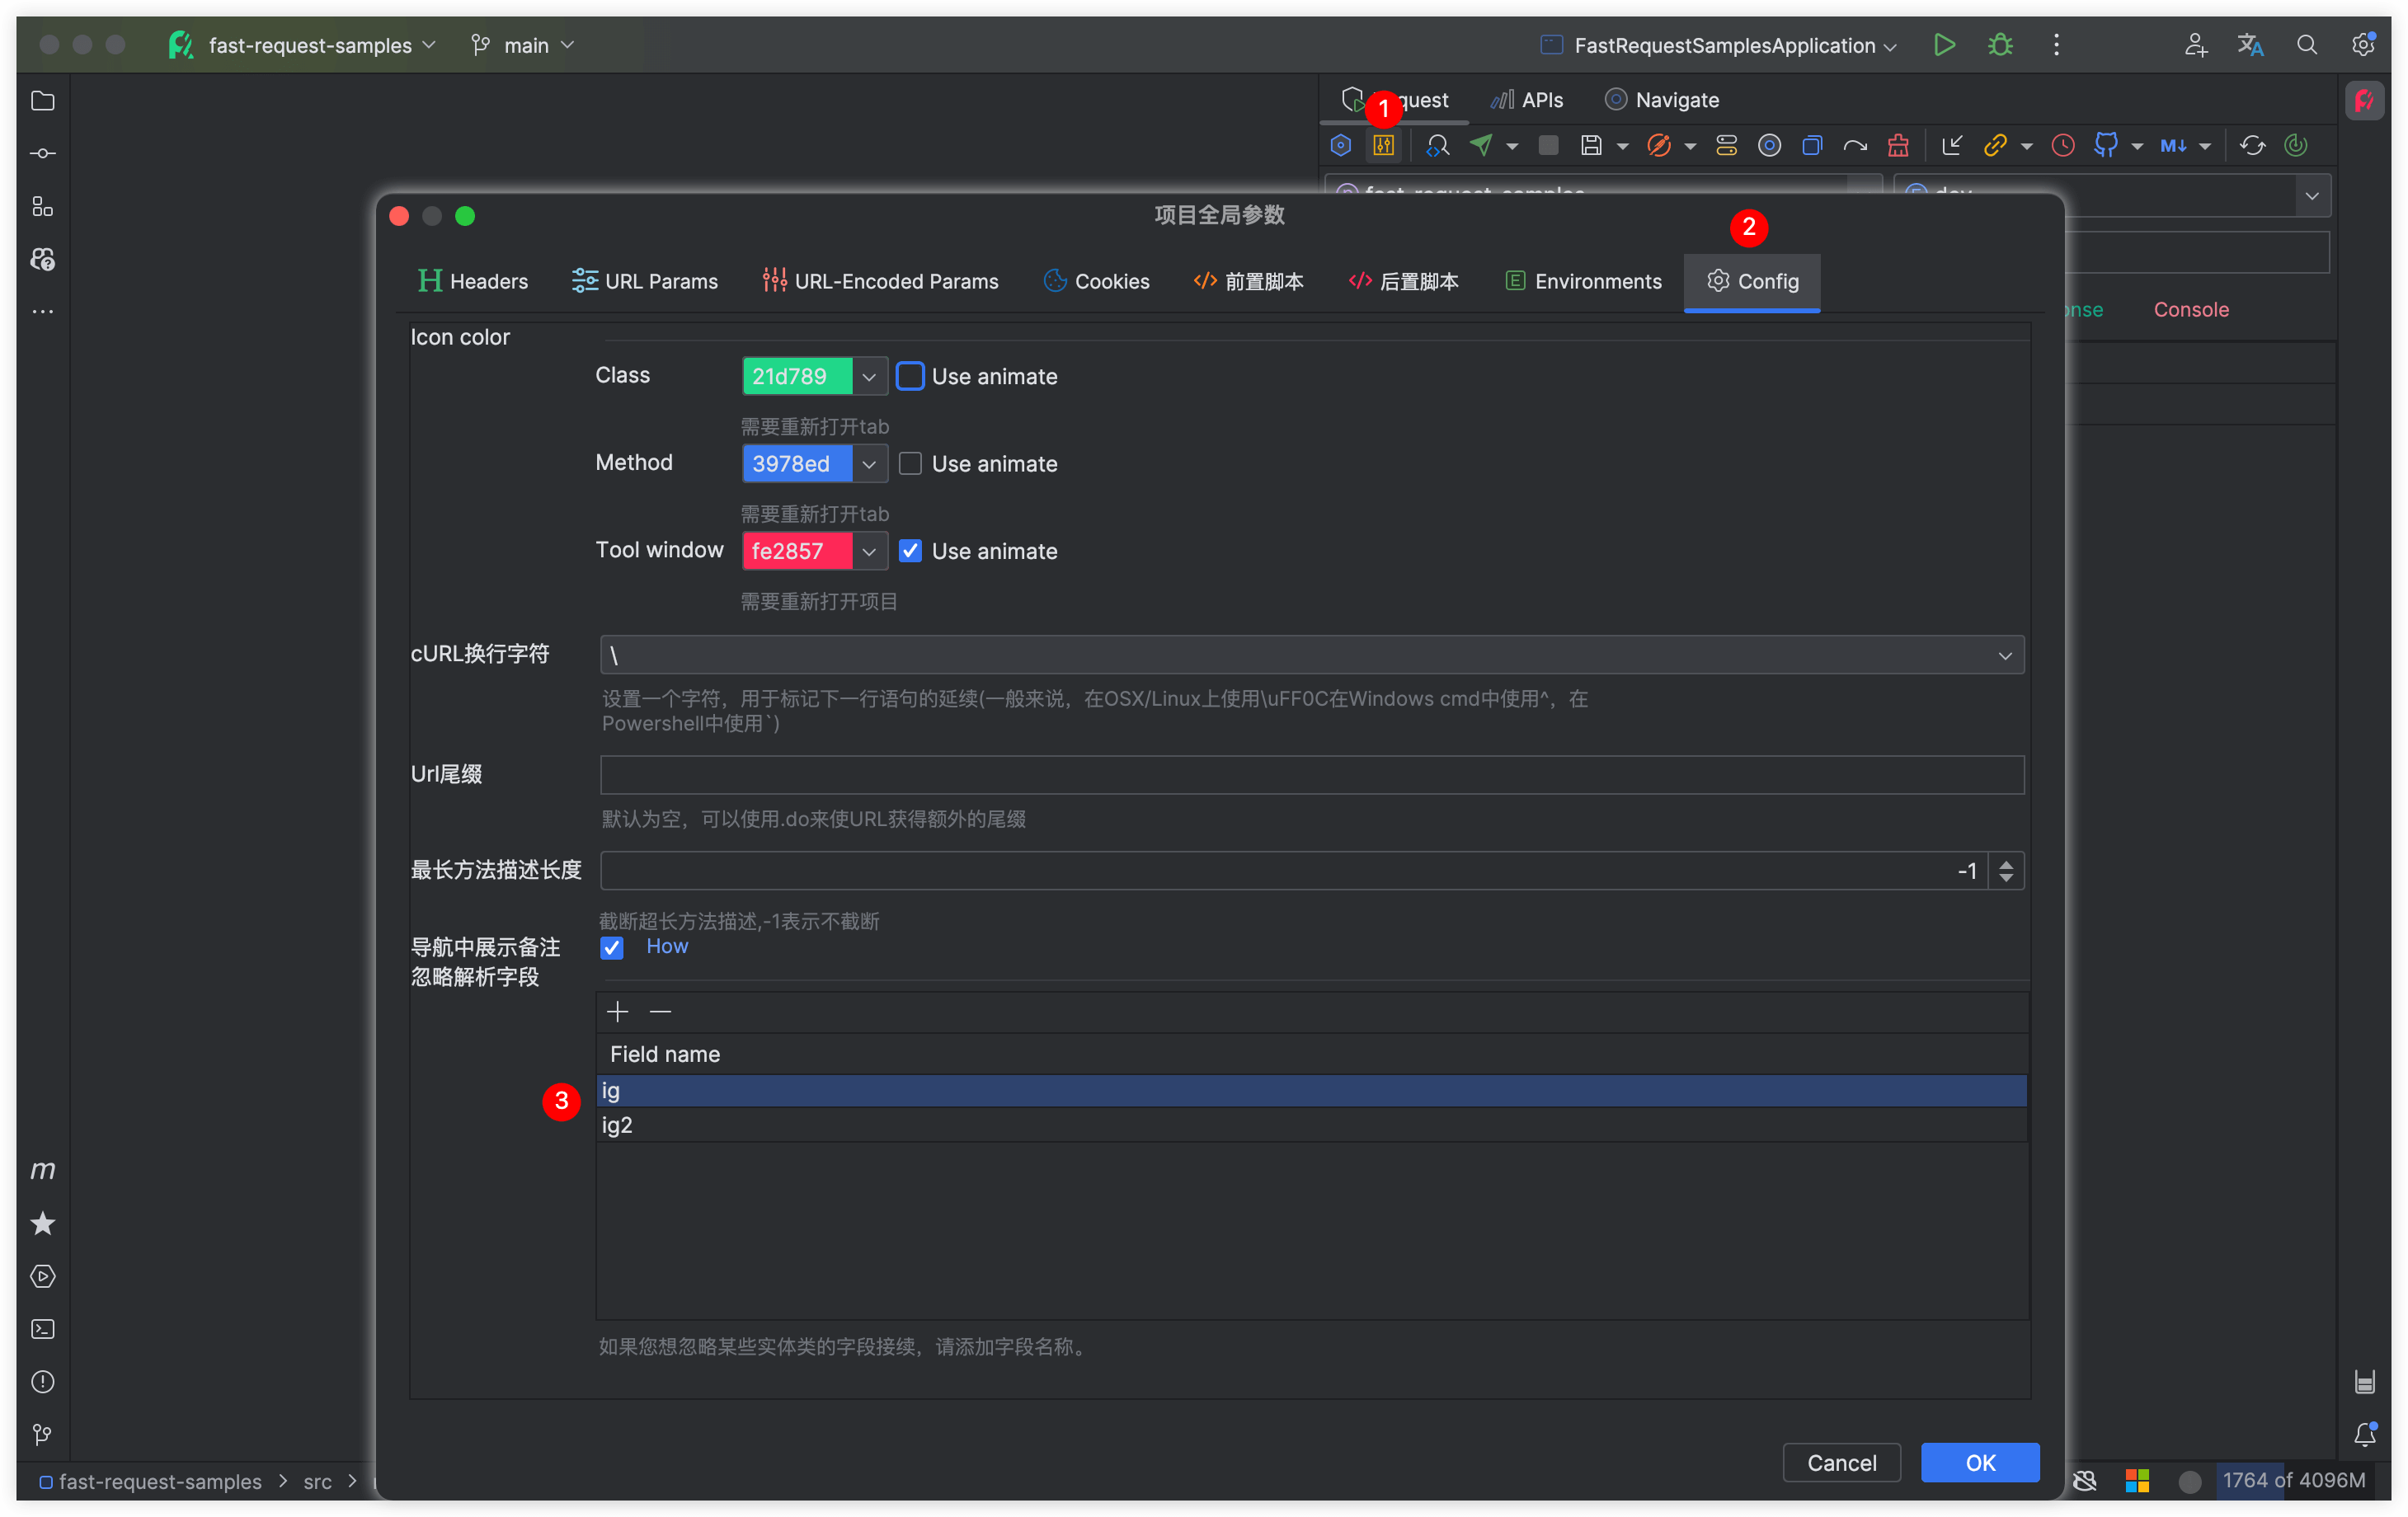Screen dimensions: 2408x1517
Task: Open the cURL newline character dropdown
Action: coord(2004,656)
